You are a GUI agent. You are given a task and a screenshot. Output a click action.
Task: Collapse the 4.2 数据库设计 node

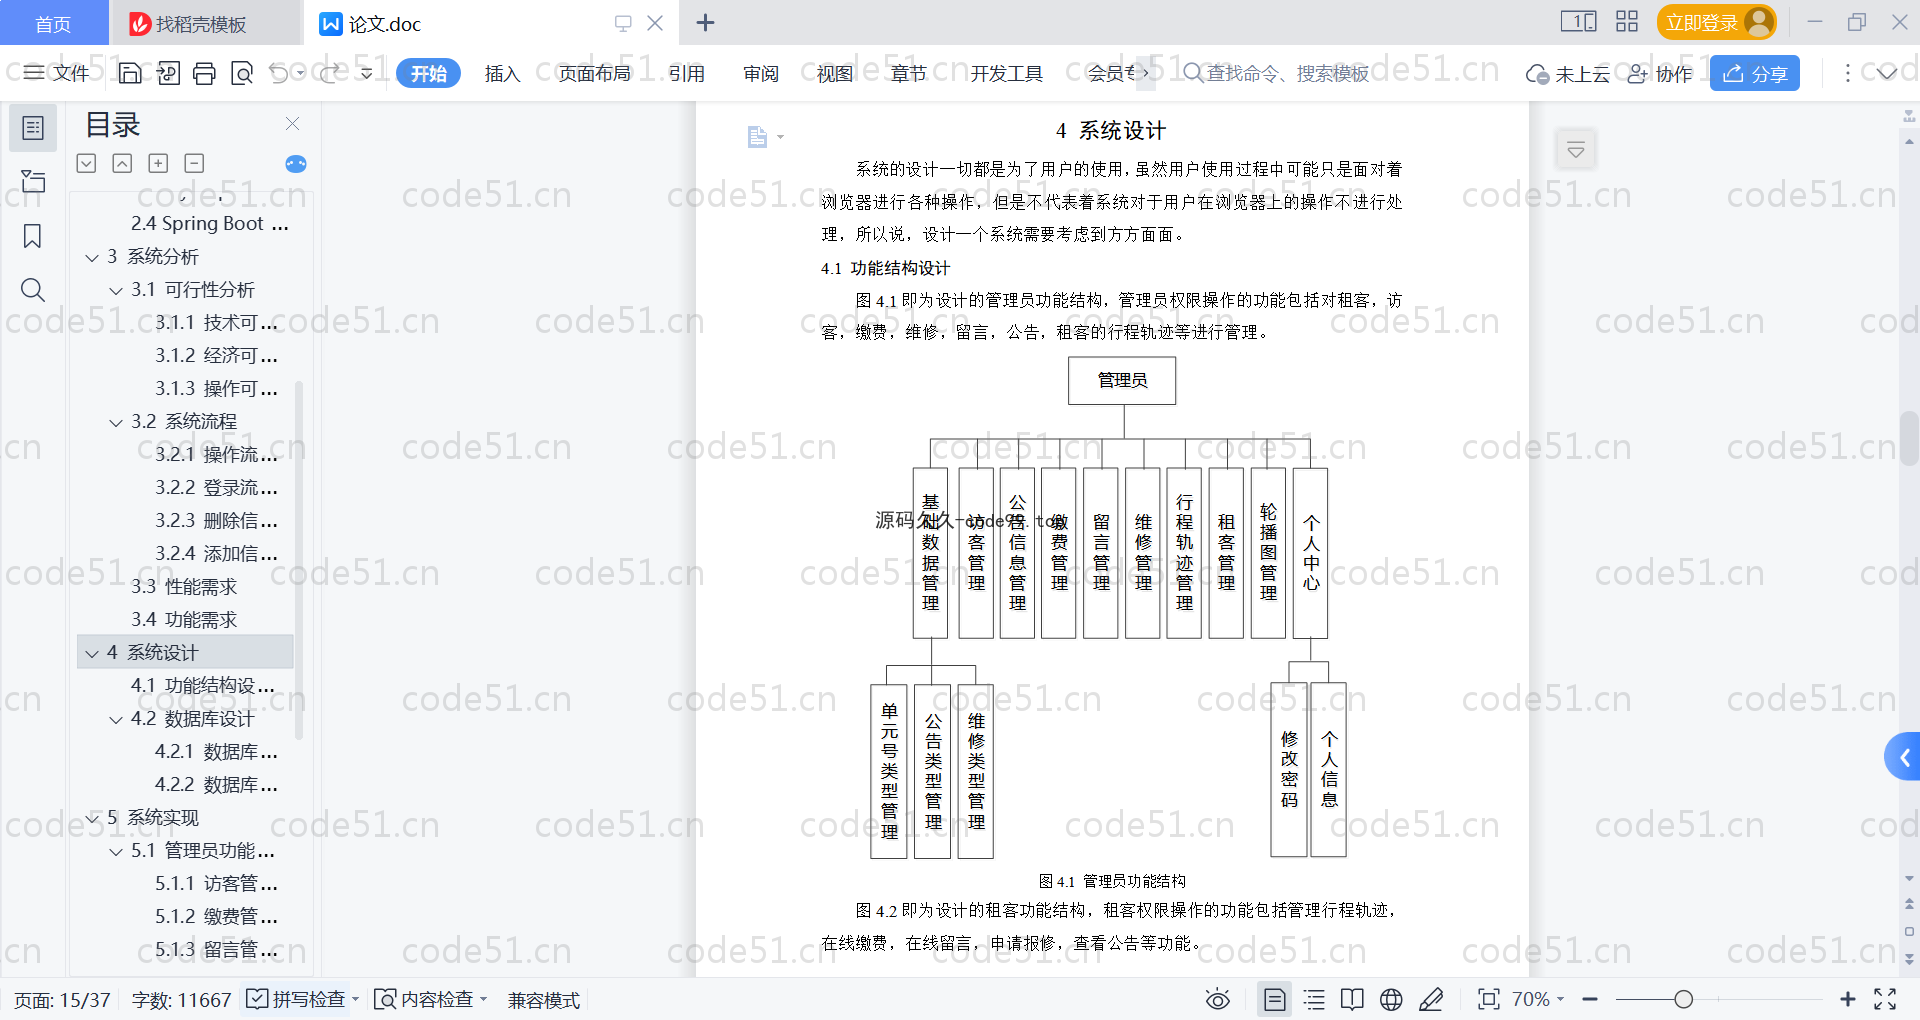[x=116, y=720]
